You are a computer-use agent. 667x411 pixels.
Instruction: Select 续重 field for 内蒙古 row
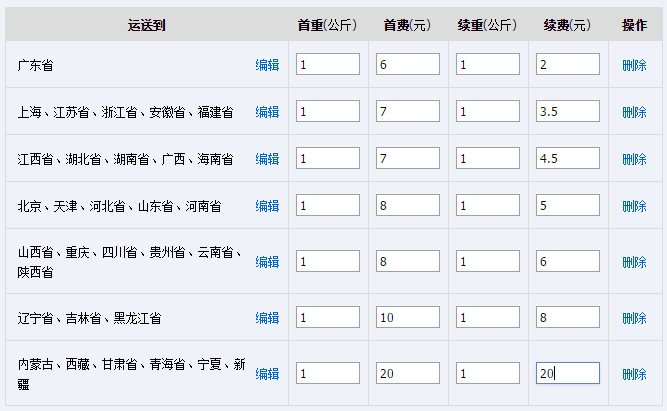487,373
